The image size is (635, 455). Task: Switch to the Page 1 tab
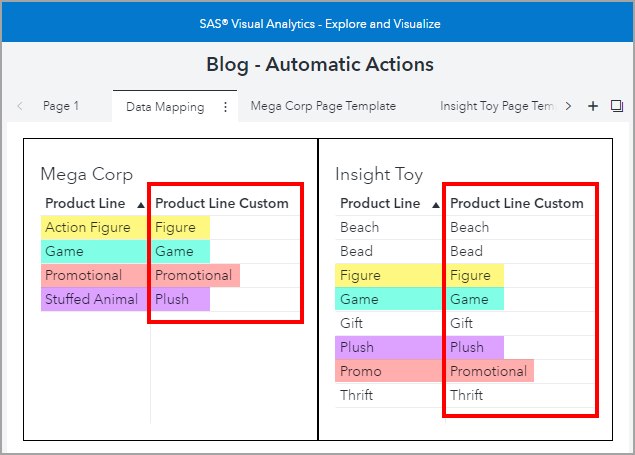pyautogui.click(x=60, y=106)
